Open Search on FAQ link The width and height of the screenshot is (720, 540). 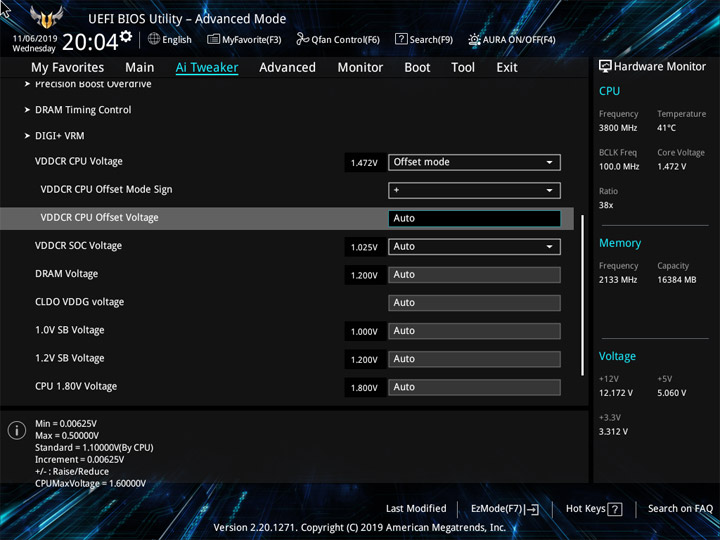tap(680, 509)
